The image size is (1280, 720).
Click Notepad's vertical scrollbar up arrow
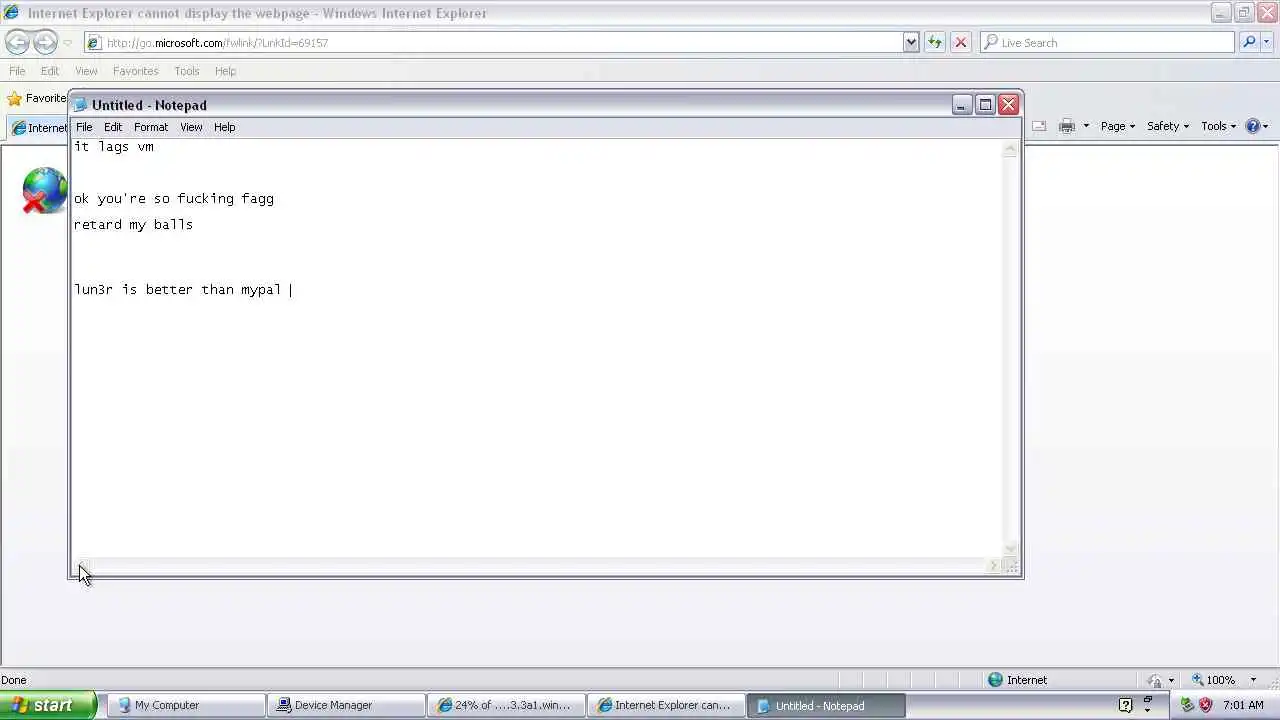pos(1010,148)
